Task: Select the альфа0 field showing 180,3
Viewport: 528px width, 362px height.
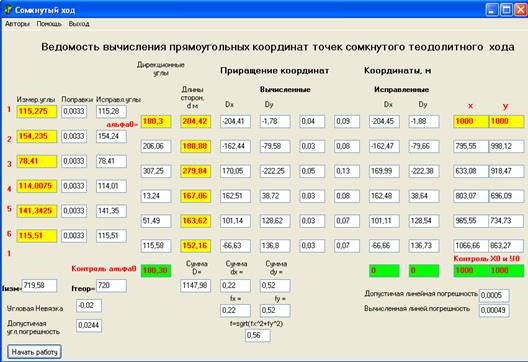Action: [156, 121]
